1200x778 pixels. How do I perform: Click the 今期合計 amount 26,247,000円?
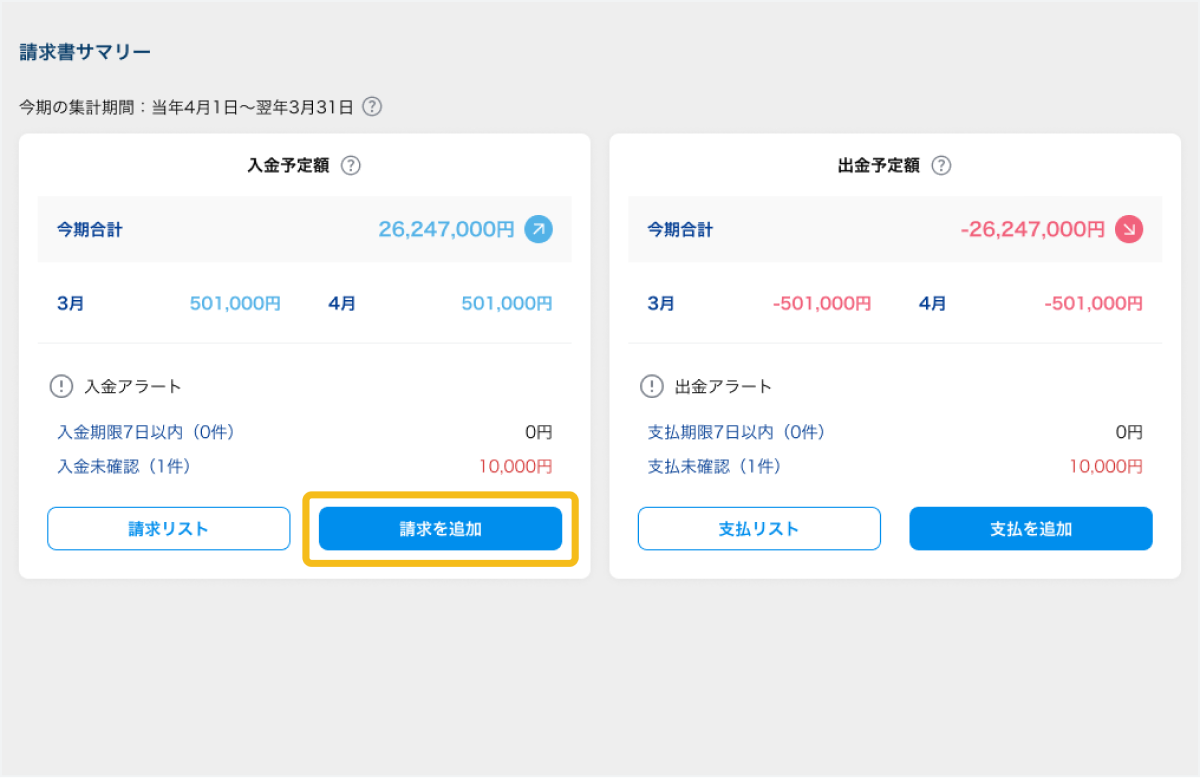446,229
